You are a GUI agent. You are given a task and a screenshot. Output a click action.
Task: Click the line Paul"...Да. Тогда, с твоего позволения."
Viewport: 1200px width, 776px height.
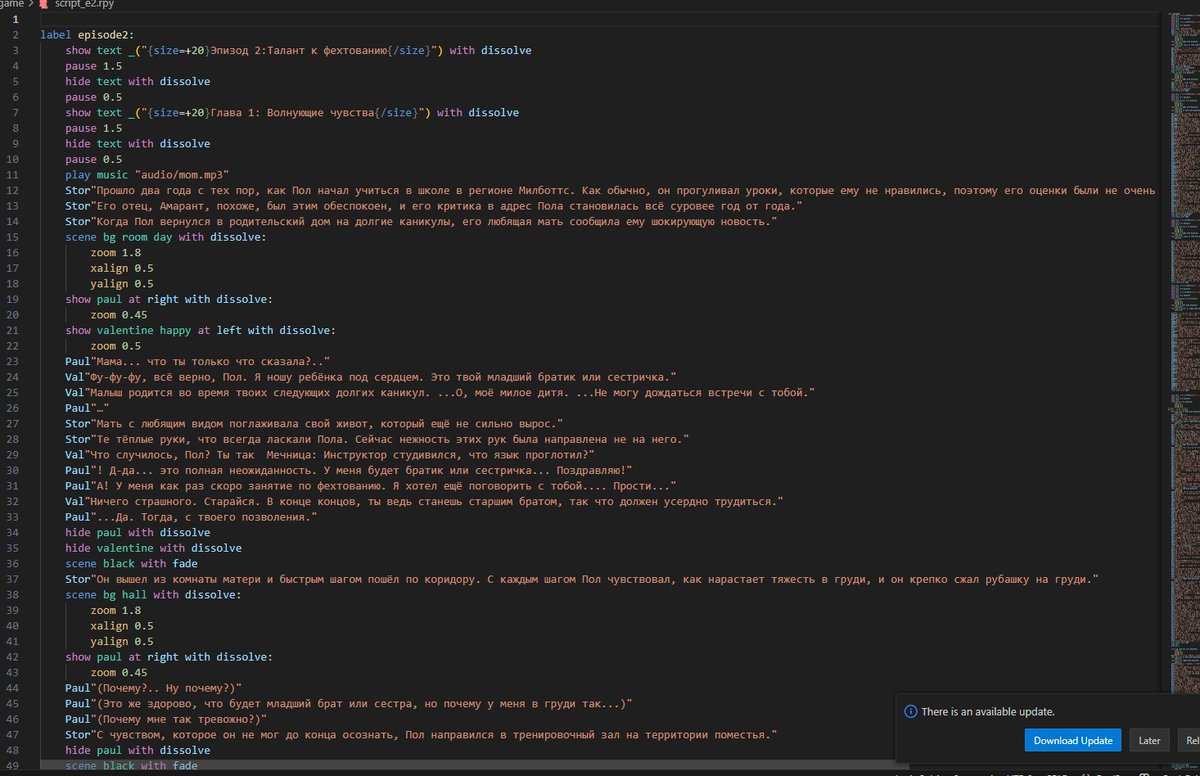point(191,516)
